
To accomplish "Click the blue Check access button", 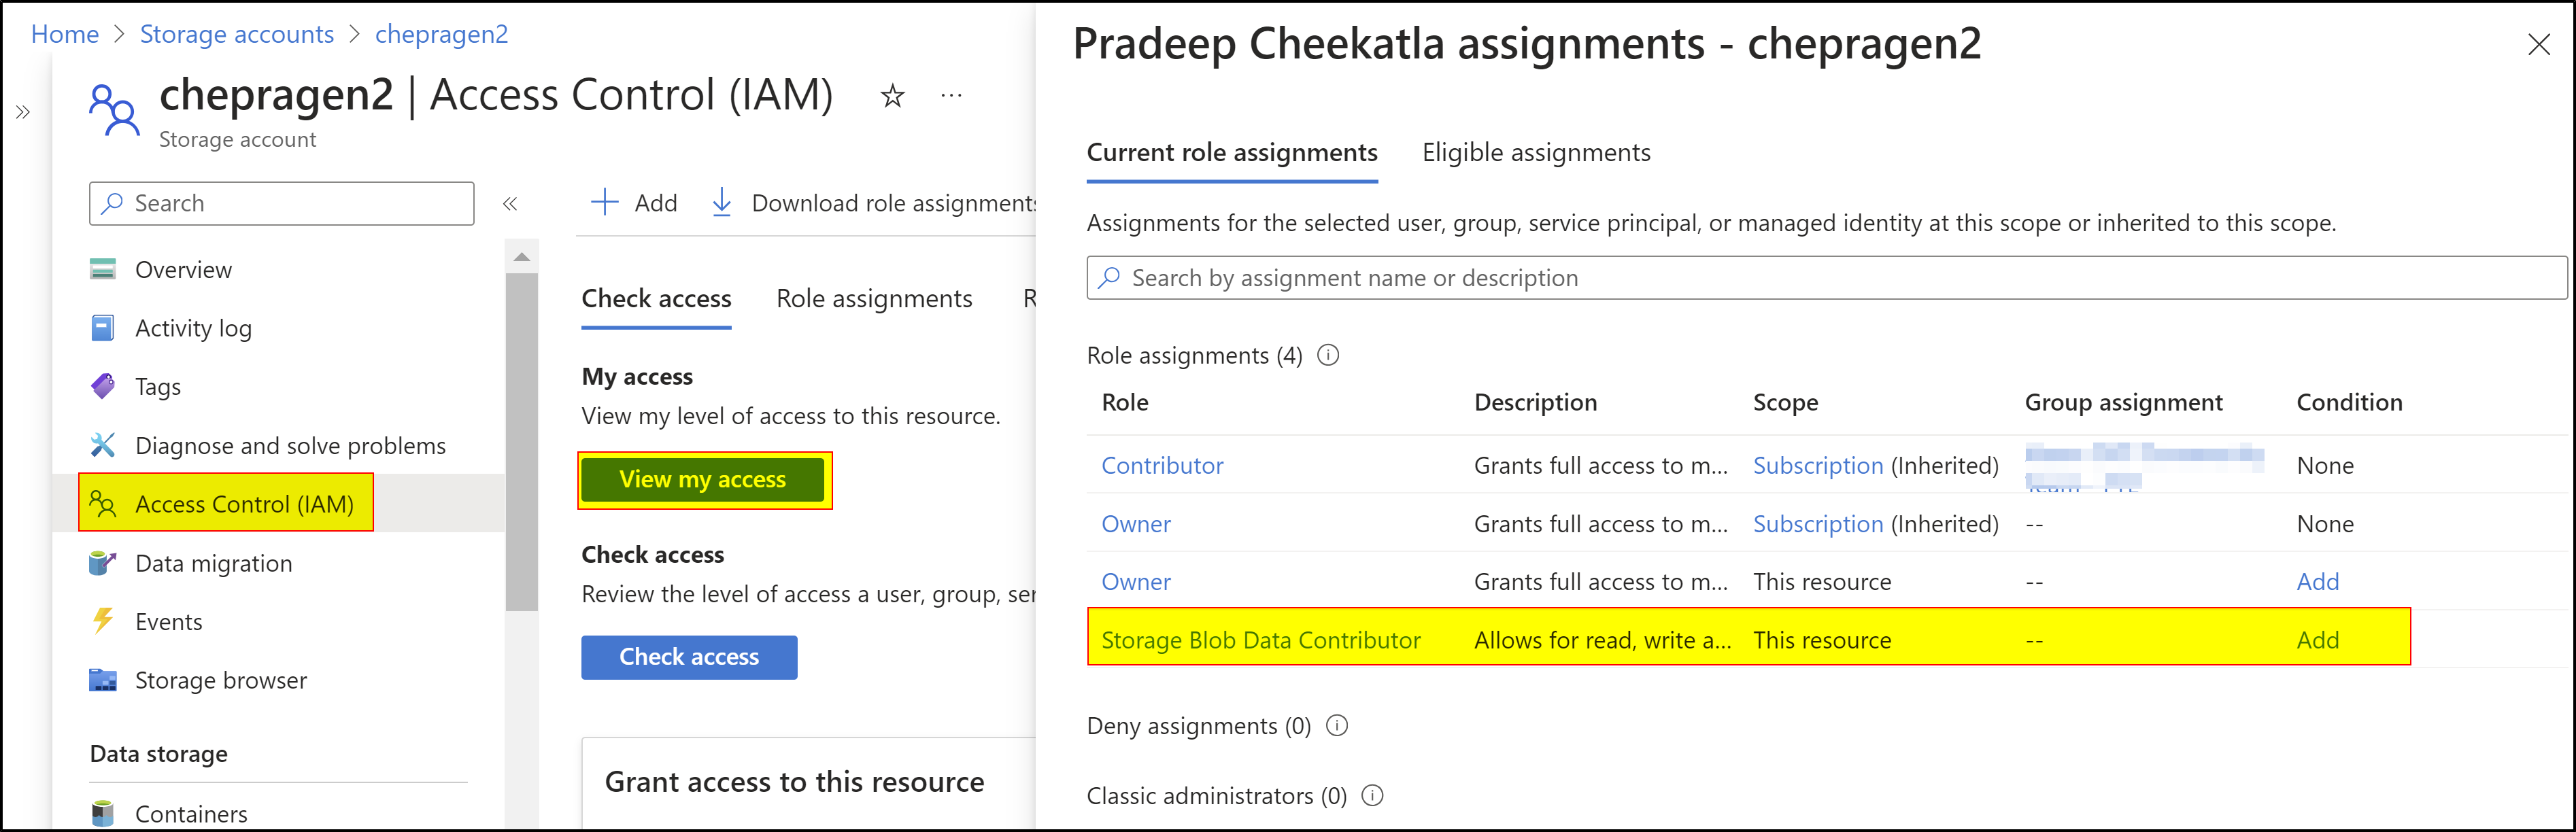I will point(689,657).
